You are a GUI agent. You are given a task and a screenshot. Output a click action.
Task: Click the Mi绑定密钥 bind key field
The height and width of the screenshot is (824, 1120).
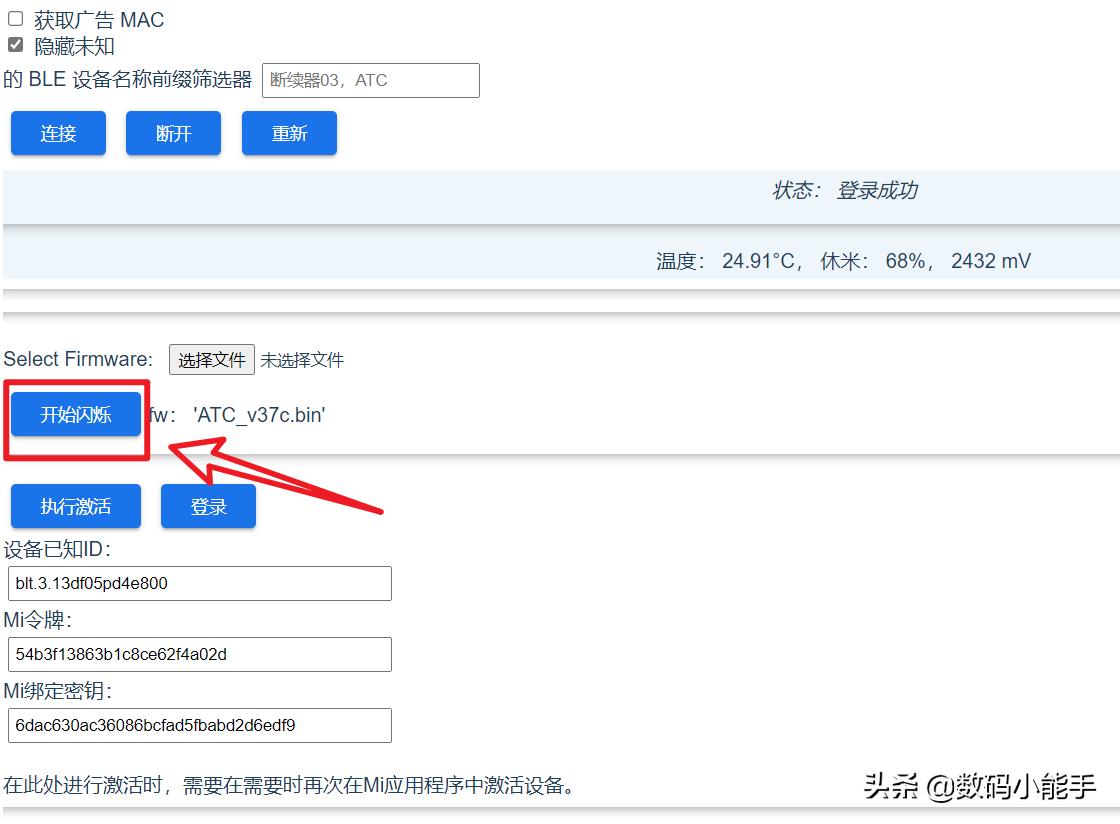pos(199,725)
